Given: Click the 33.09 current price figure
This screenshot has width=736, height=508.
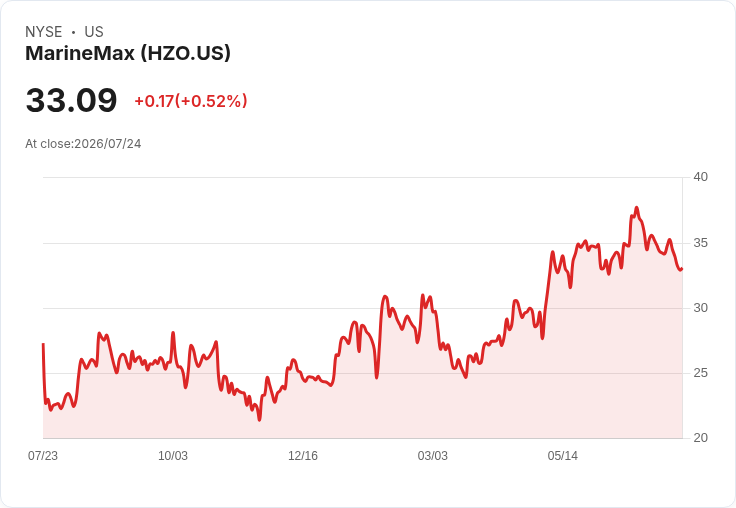Looking at the screenshot, I should (71, 100).
